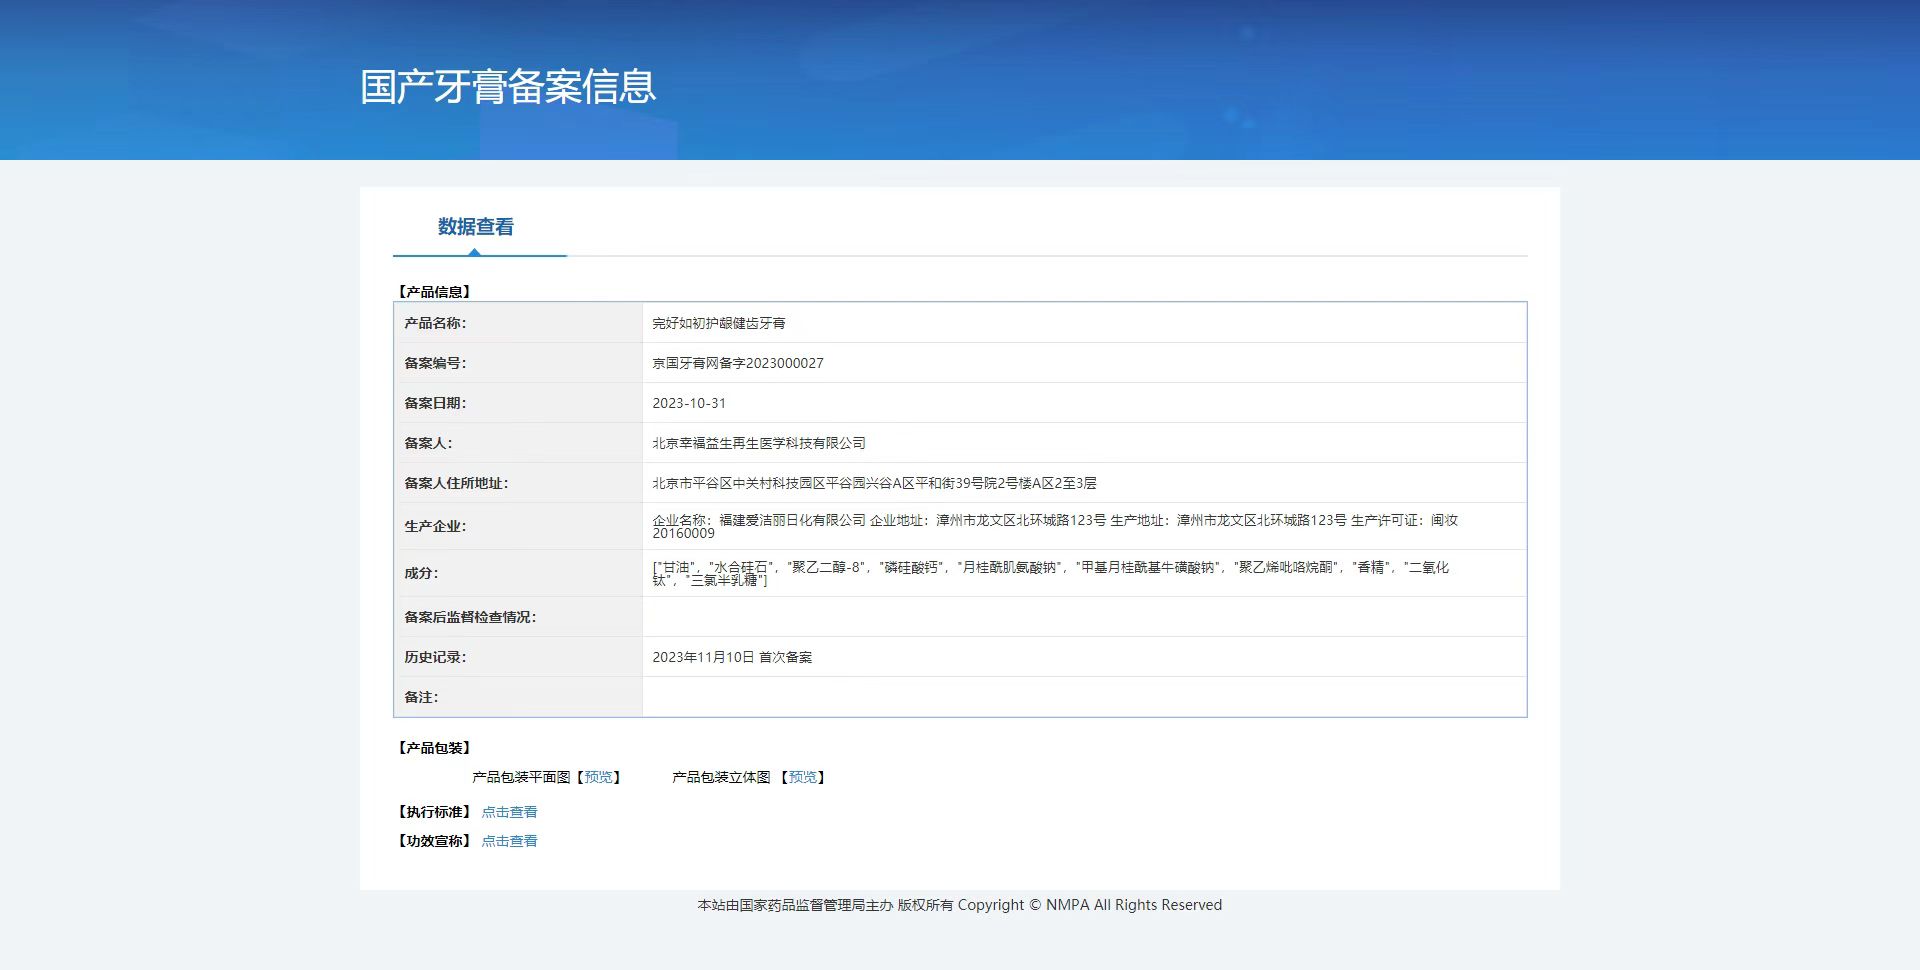
Task: Open the 产品包装平面图 预览 link
Action: [x=599, y=777]
